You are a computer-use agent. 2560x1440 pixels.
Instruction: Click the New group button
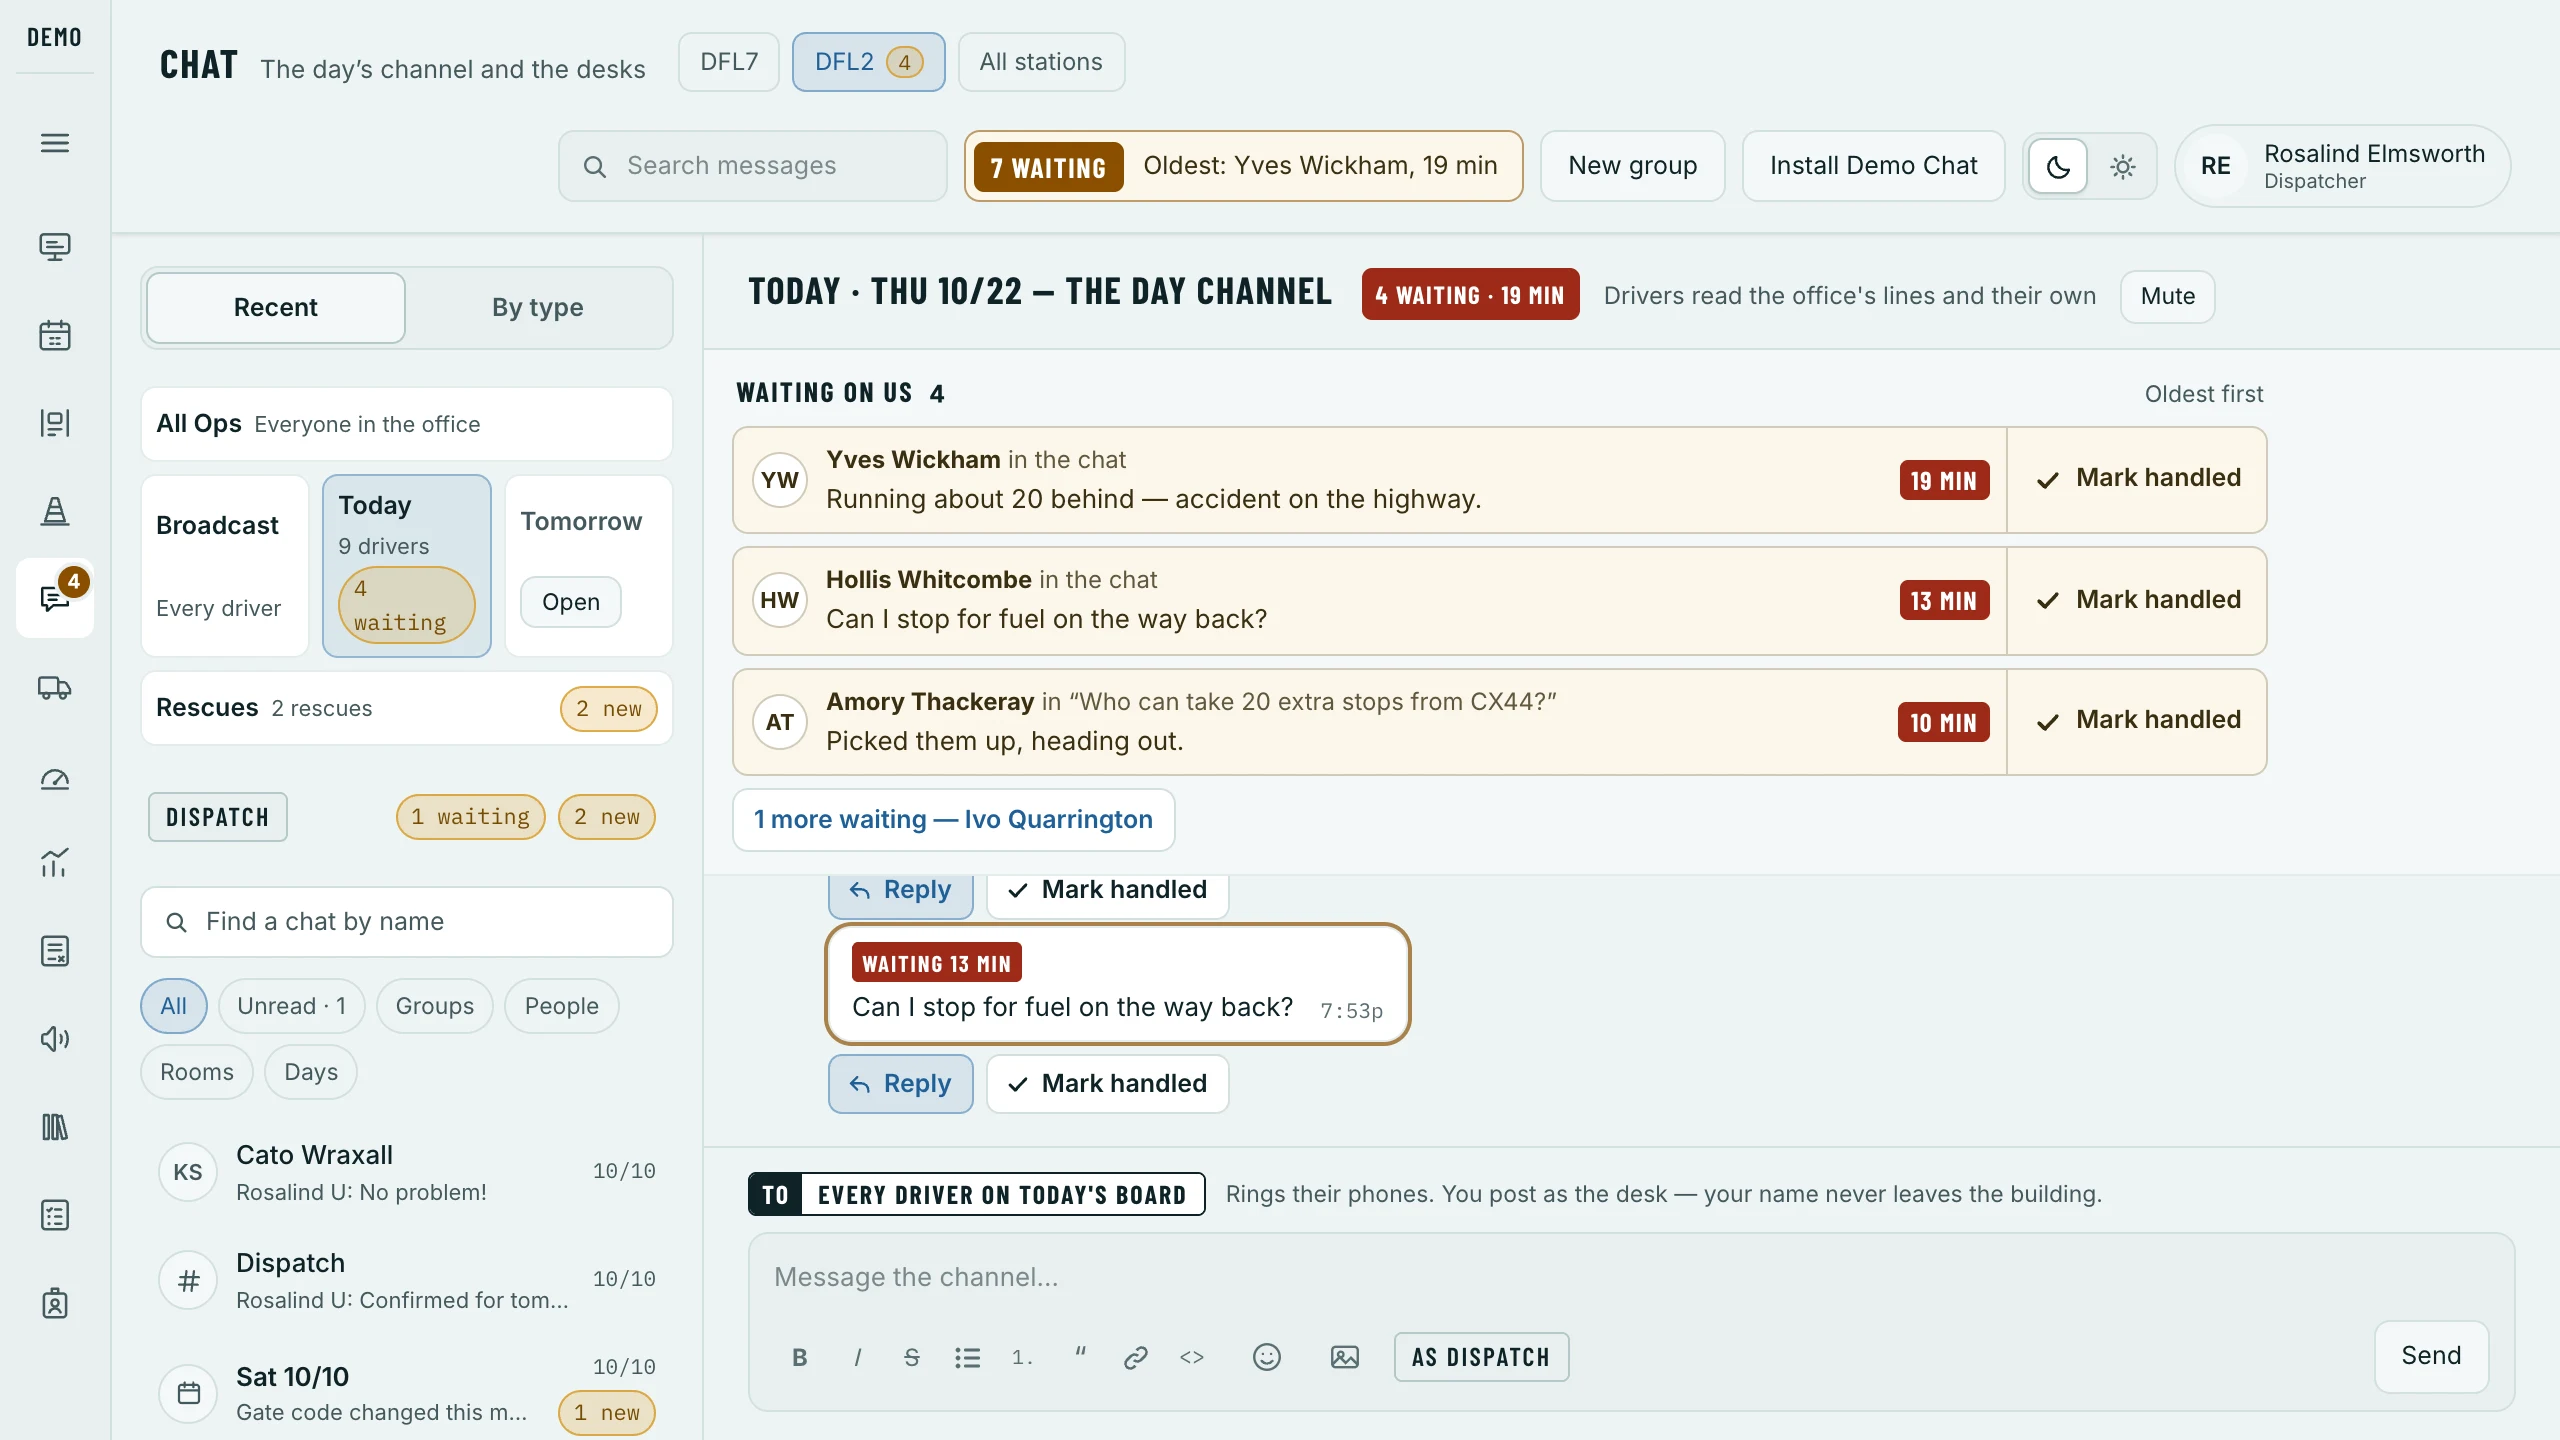click(x=1632, y=166)
